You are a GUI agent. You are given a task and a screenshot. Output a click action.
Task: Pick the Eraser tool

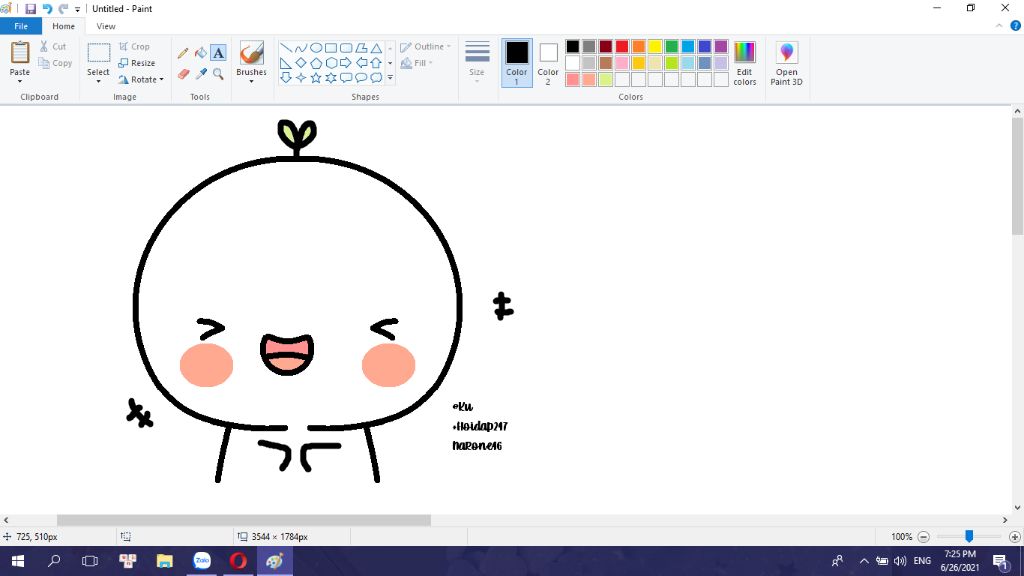point(183,74)
